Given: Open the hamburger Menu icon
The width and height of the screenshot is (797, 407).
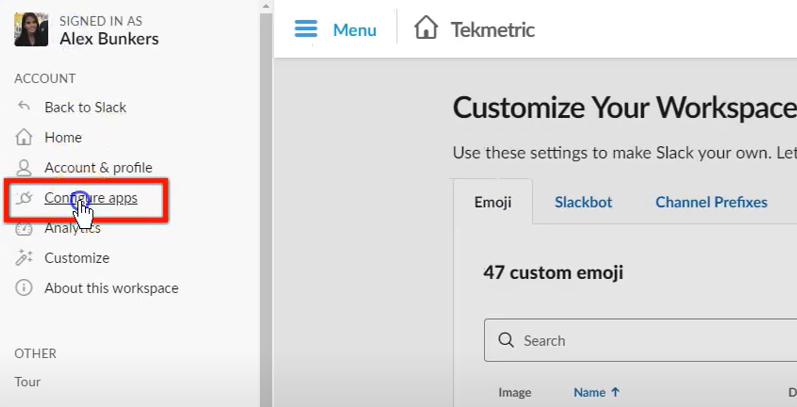Looking at the screenshot, I should (306, 29).
